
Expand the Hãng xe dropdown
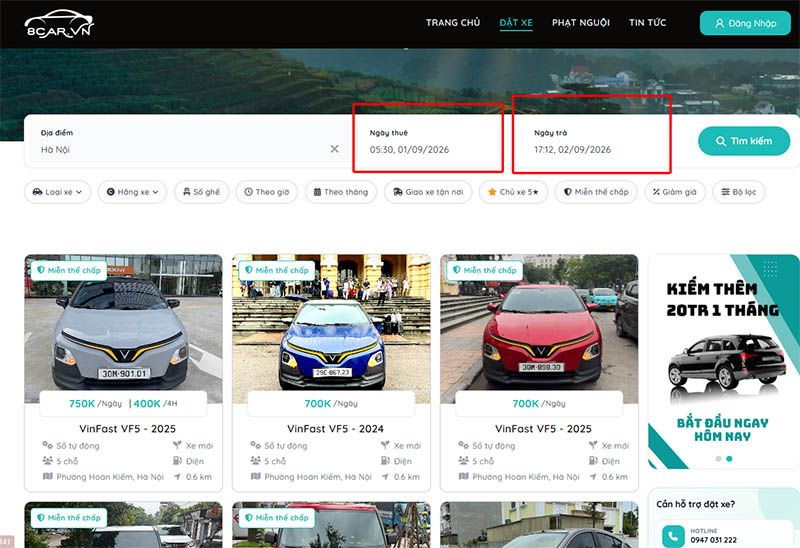(x=132, y=192)
